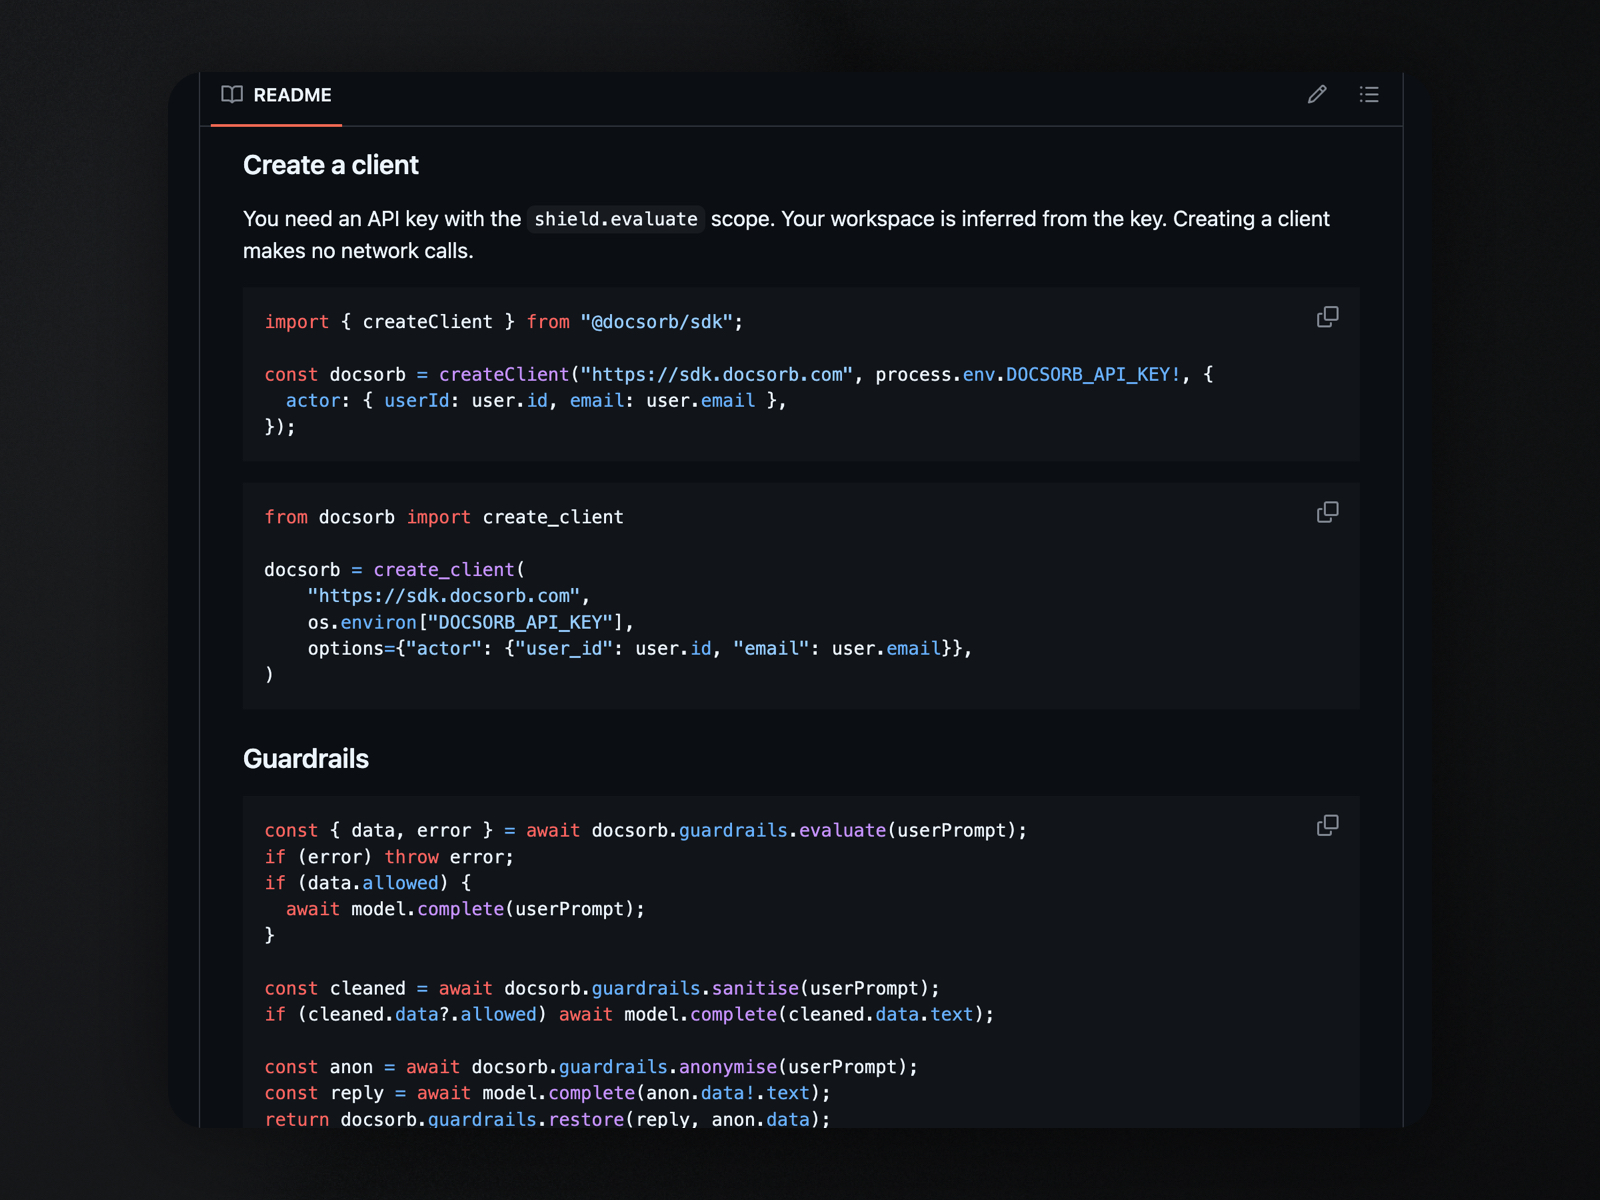This screenshot has height=1200, width=1600.
Task: Click "DOCSORB_API_KEY!" in the TypeScript snippet
Action: (x=1093, y=374)
